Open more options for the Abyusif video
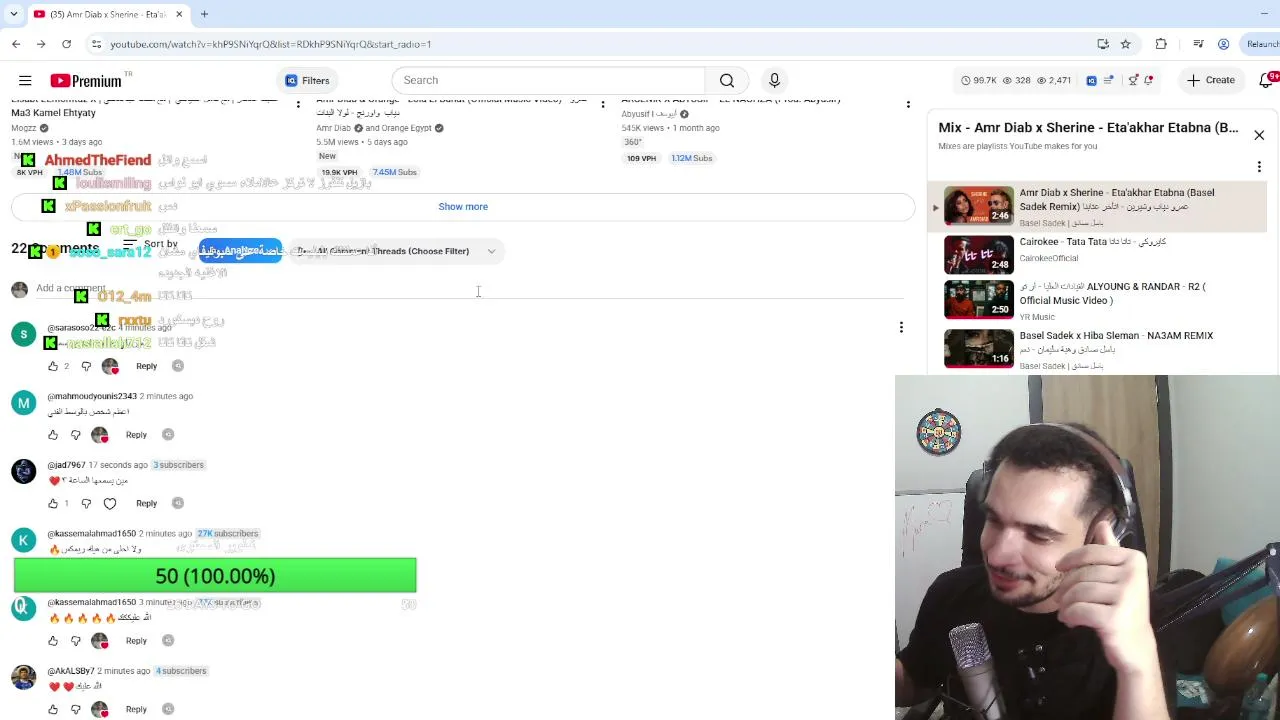 pos(908,104)
